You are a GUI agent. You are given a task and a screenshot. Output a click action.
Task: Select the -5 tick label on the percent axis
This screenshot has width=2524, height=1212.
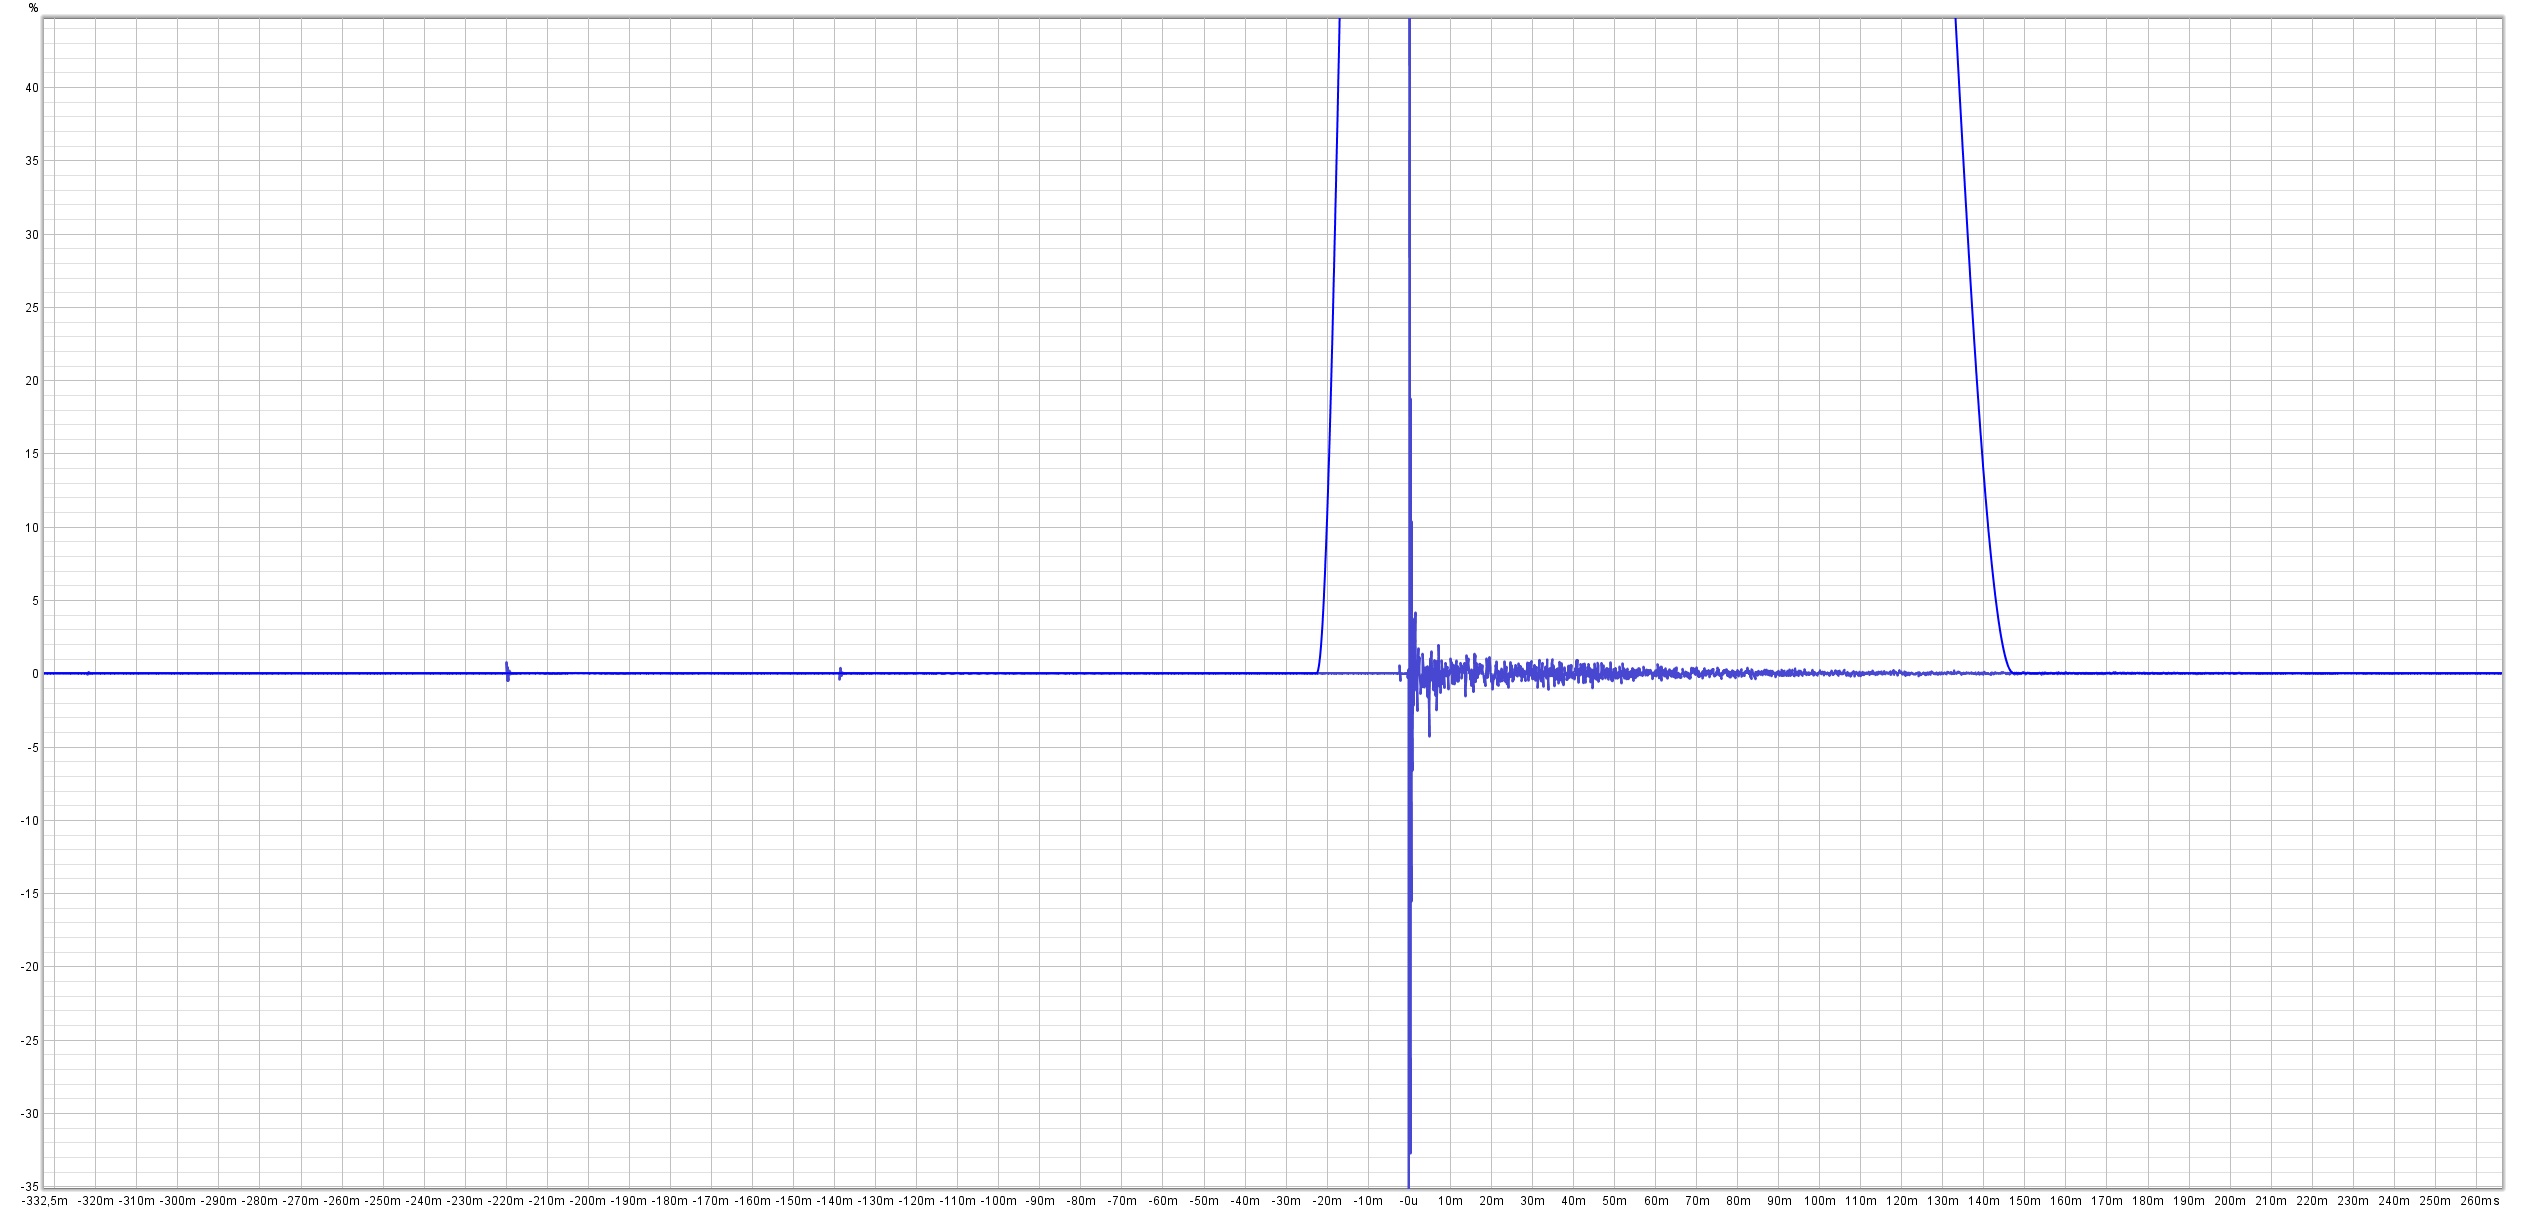(x=34, y=748)
